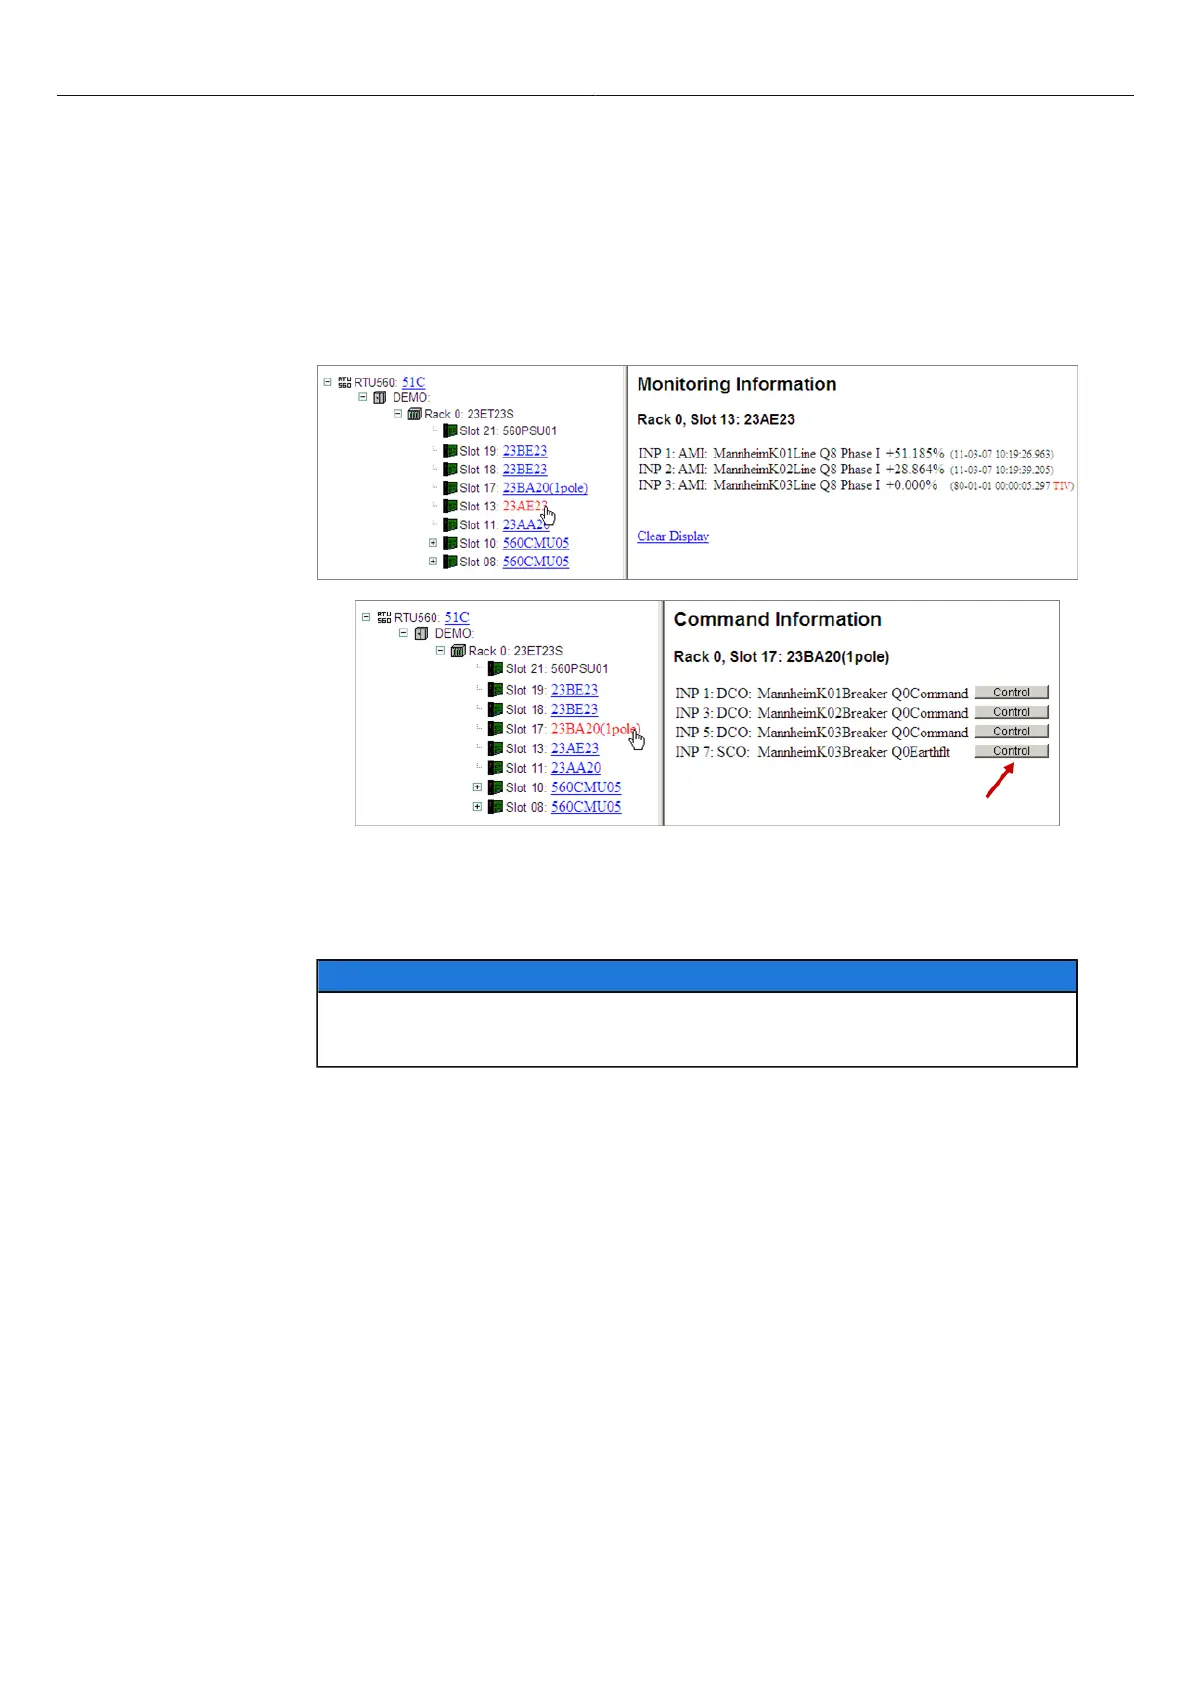Collapse Rack 0 node in lower Command tree
The image size is (1191, 1684).
coord(441,650)
